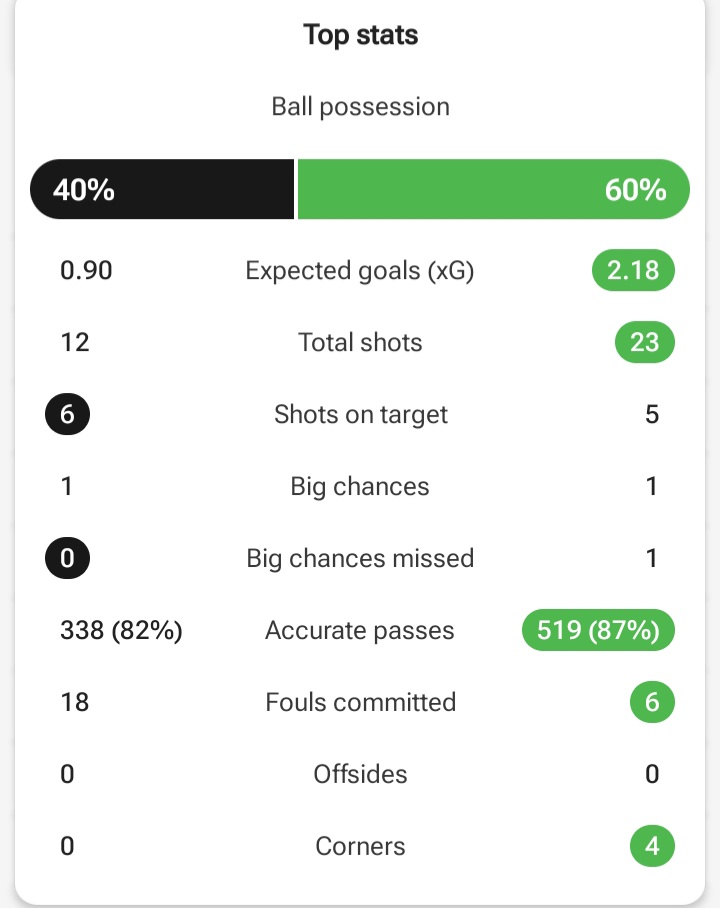The image size is (720, 908).
Task: Click the green 60% possession bar segment
Action: tap(494, 189)
